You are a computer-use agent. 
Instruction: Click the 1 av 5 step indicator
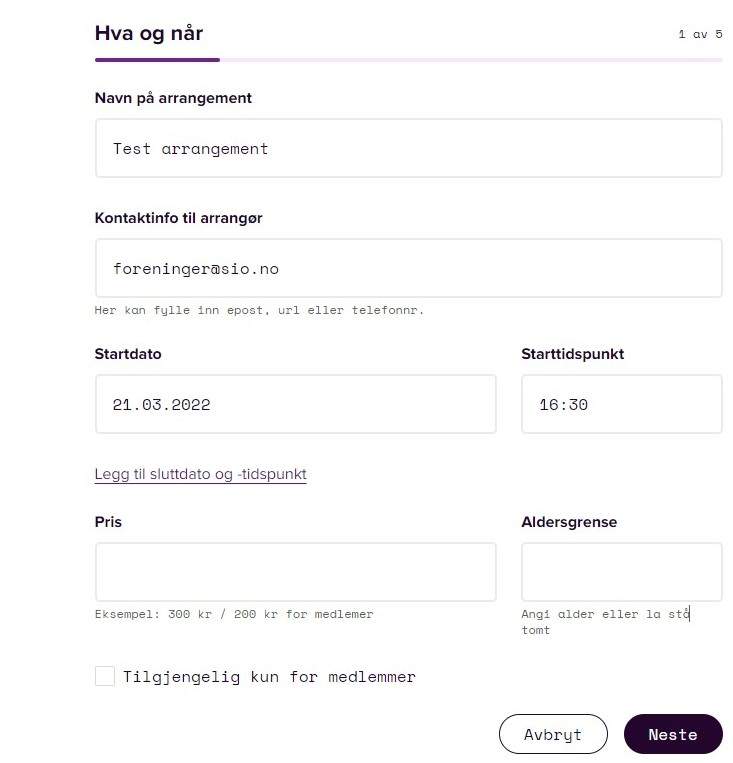click(x=700, y=34)
